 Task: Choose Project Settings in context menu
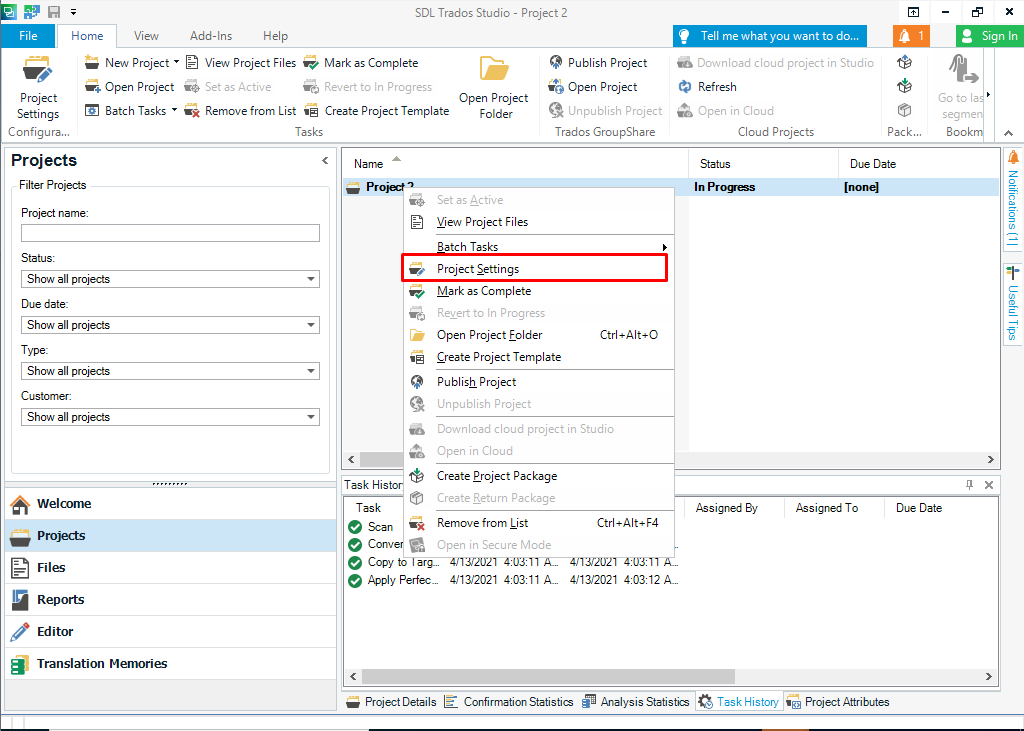(x=478, y=269)
